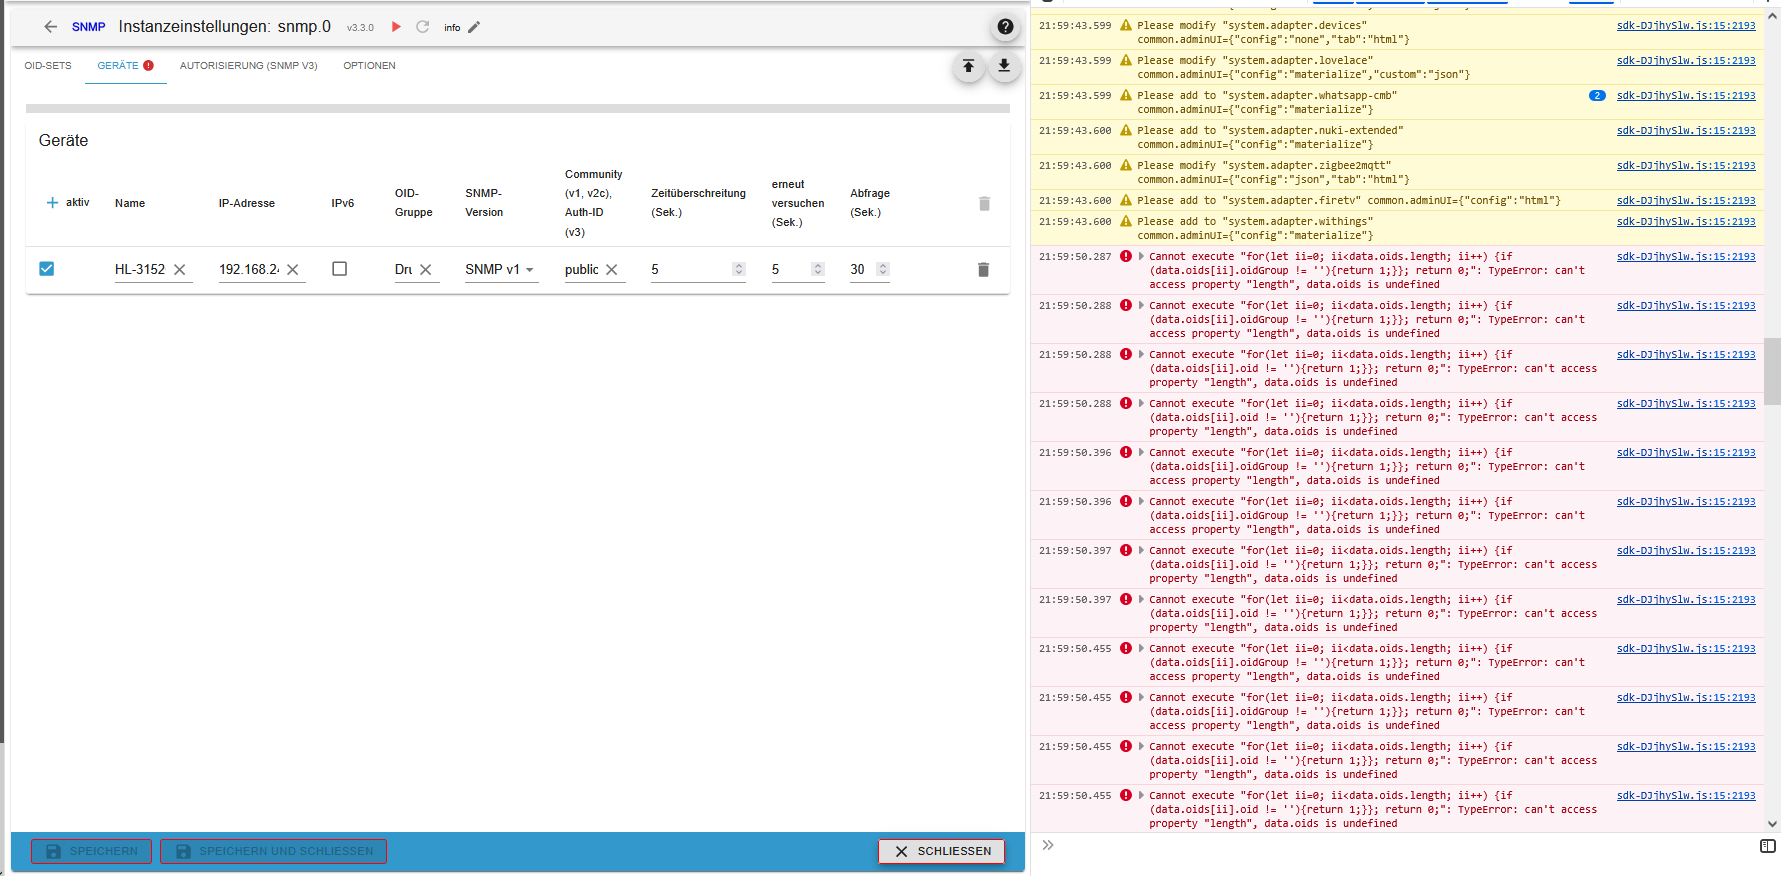Open source link for system.adapter.devices warning
This screenshot has height=876, width=1781.
click(x=1686, y=26)
